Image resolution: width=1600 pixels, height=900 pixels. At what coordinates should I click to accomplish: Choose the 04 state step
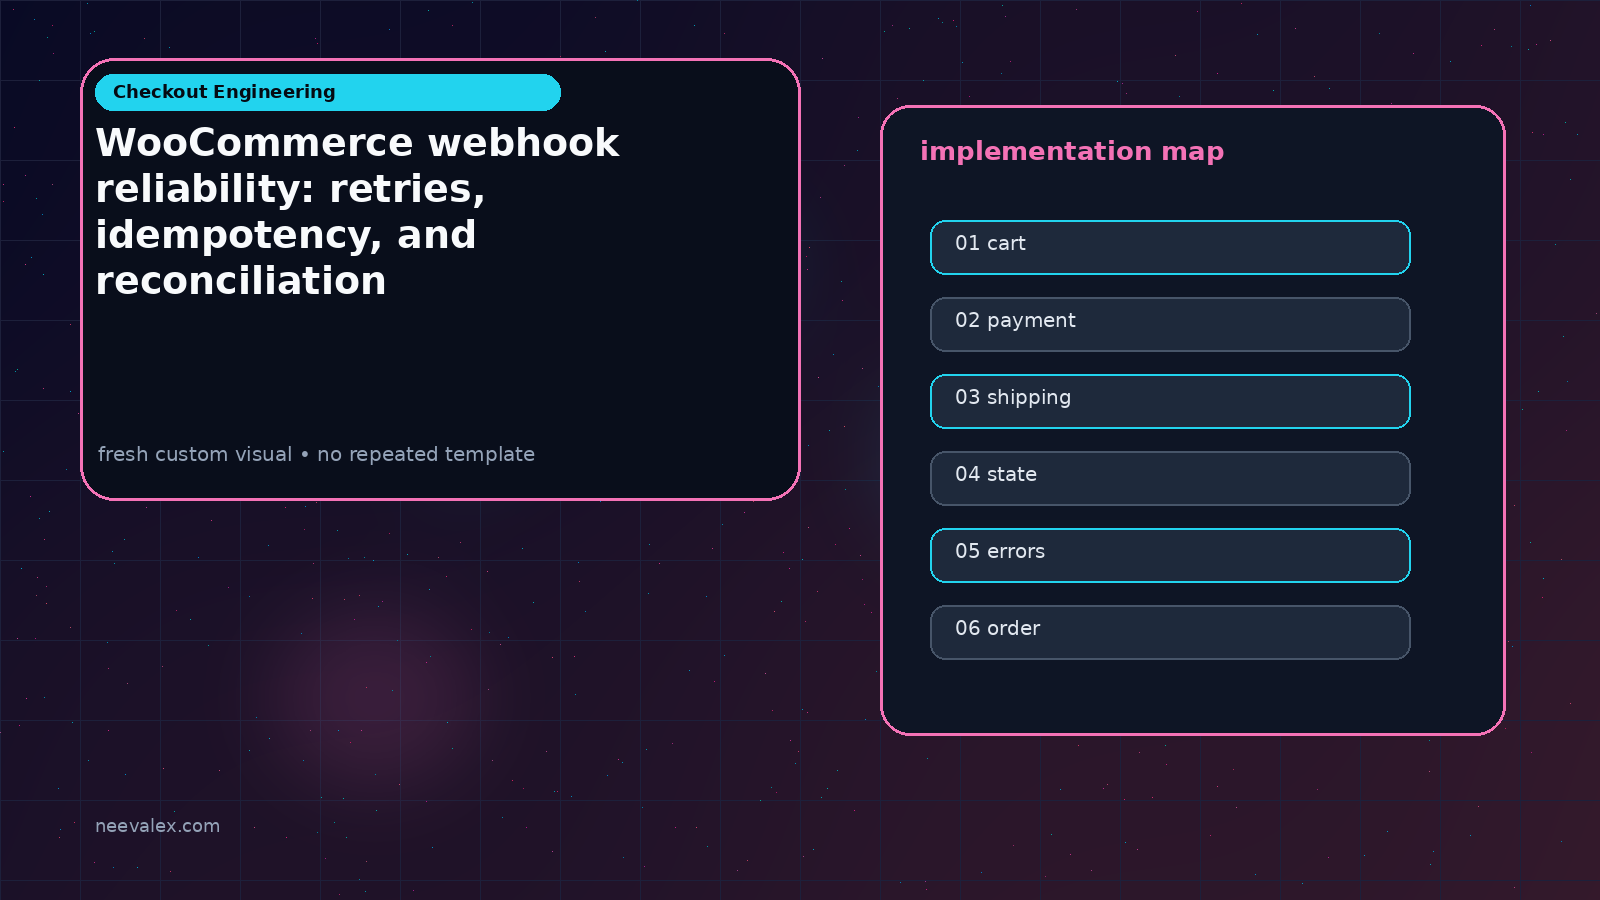tap(1170, 478)
